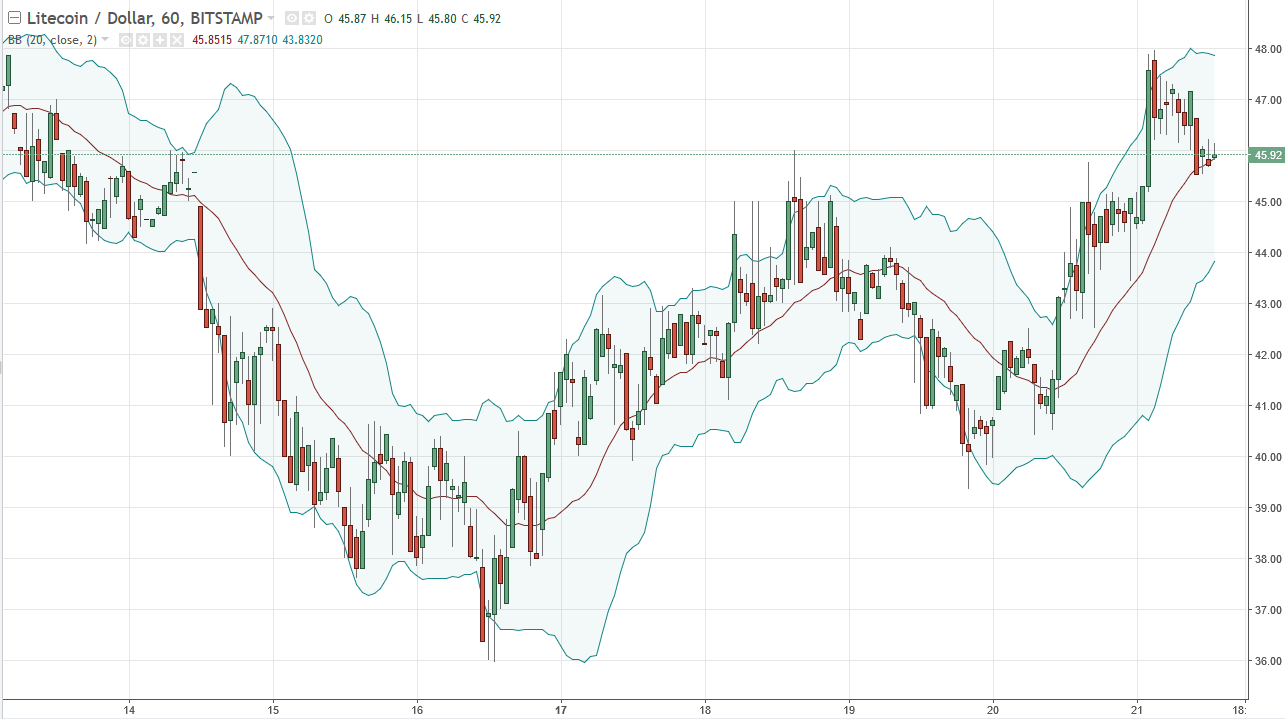Viewport: 1285px width, 719px height.
Task: Click the high value 46.15
Action: tap(398, 18)
